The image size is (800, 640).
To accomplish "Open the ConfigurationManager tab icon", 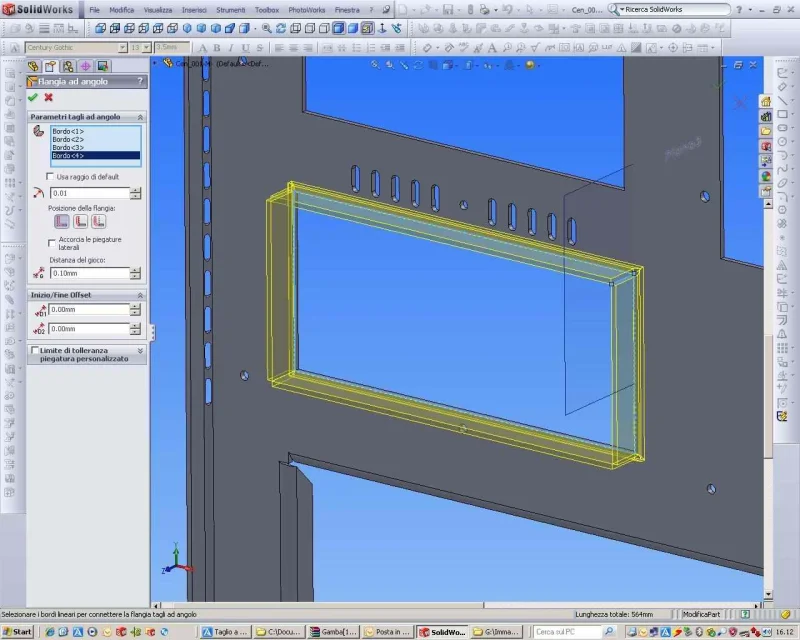I will [x=67, y=66].
